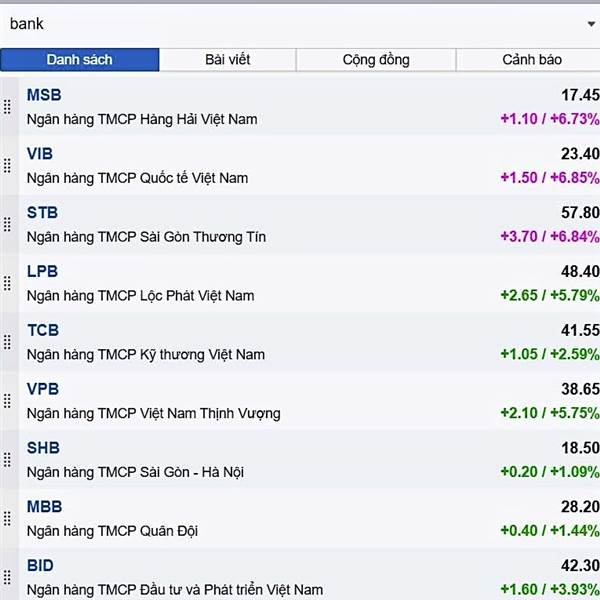Open the VPB ticker symbol
The image size is (600, 600).
[x=43, y=389]
